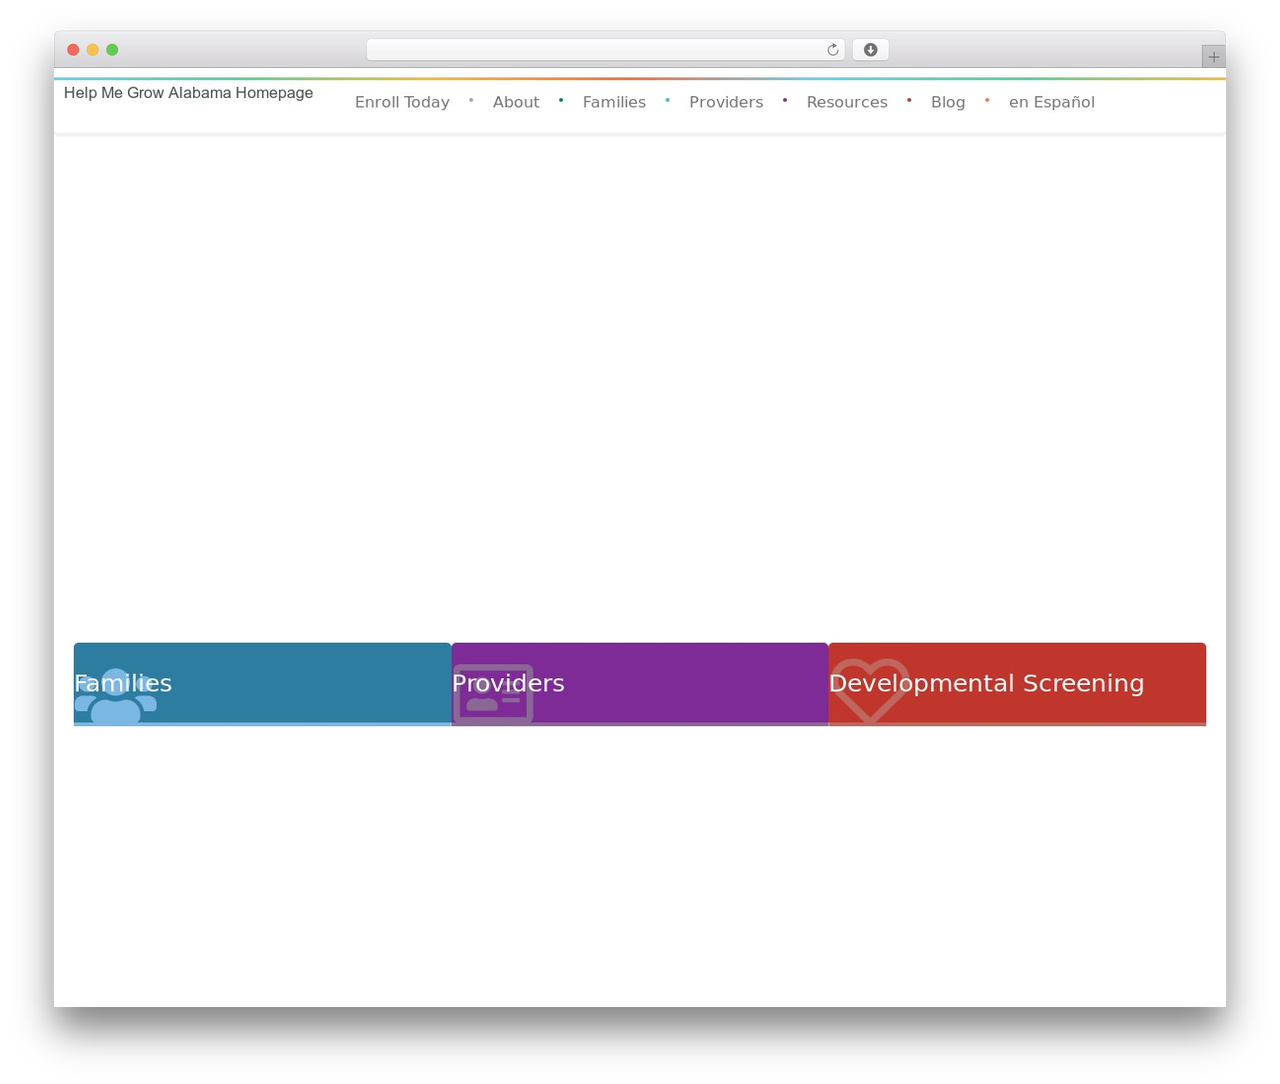Open a new tab with plus icon
Viewport: 1280px width, 1084px height.
[1213, 57]
